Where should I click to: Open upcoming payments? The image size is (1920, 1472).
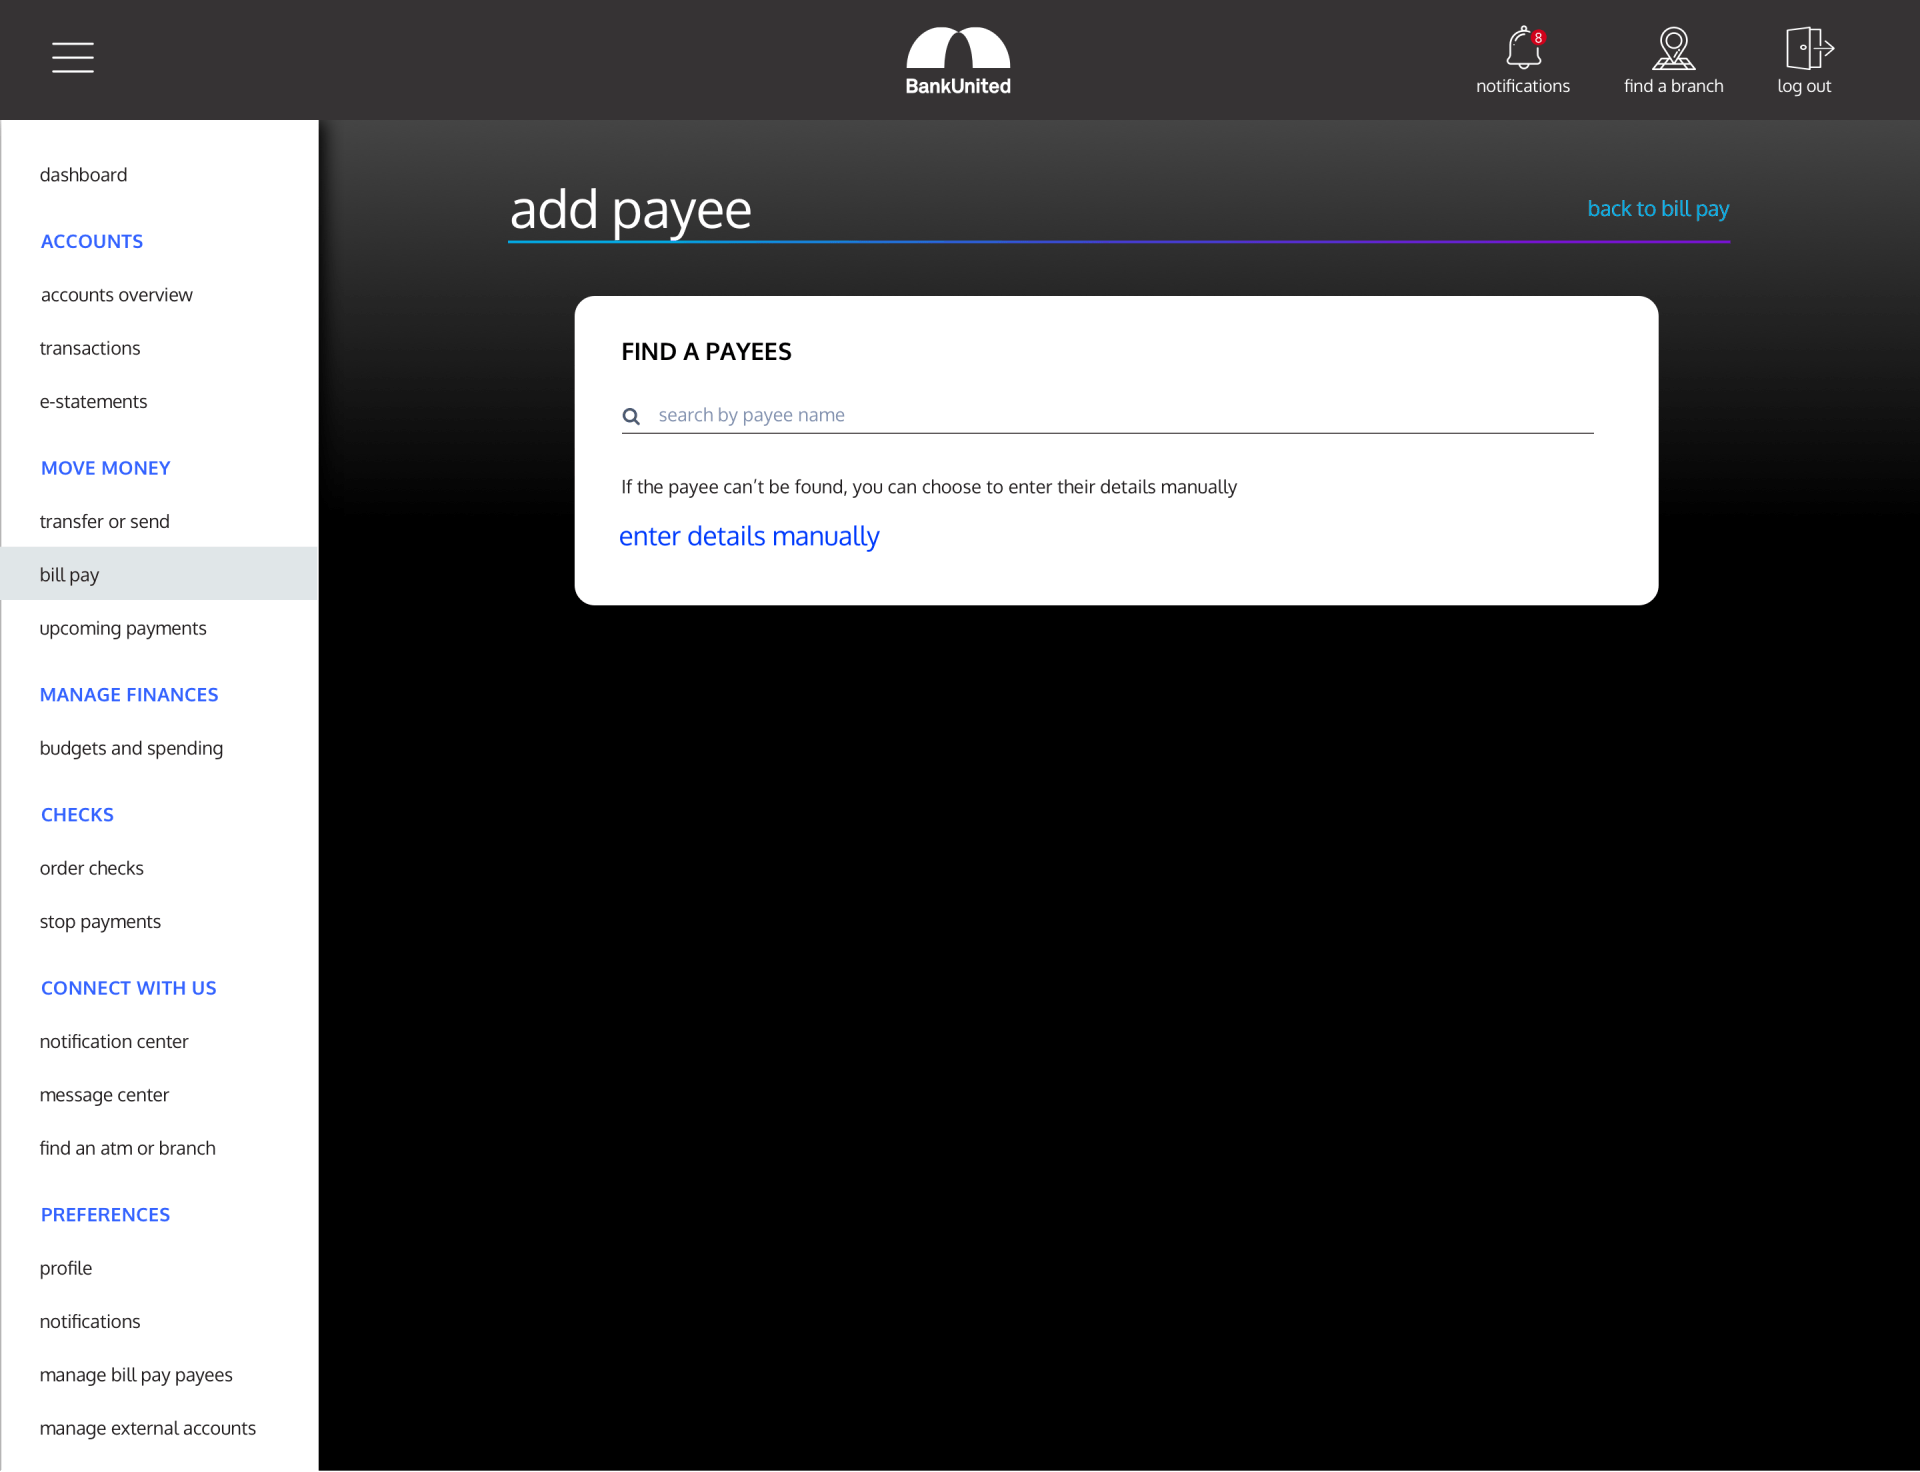tap(123, 629)
